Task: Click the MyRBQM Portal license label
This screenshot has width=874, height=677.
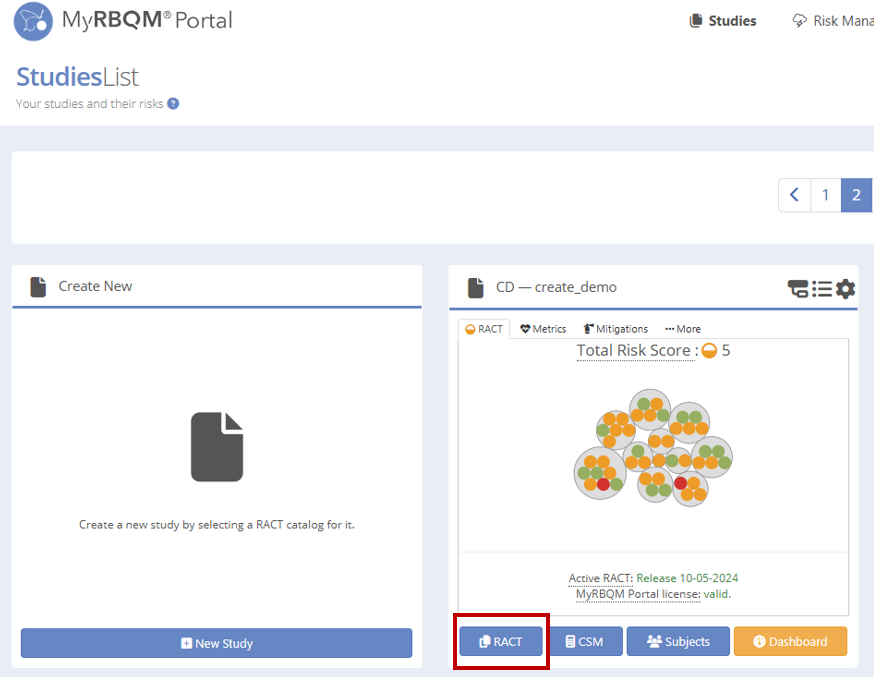Action: 638,595
